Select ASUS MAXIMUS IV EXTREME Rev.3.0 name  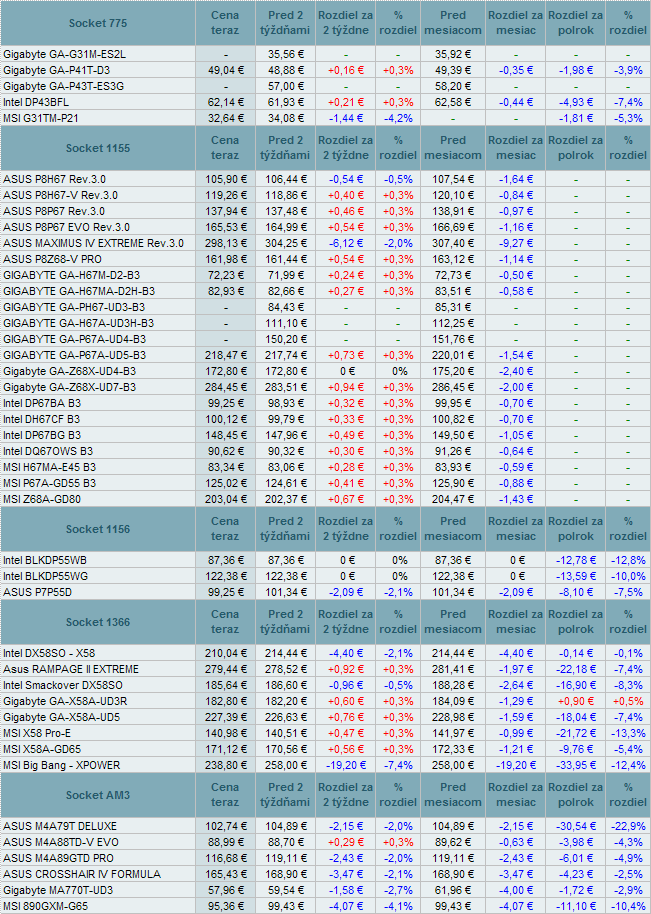(93, 244)
